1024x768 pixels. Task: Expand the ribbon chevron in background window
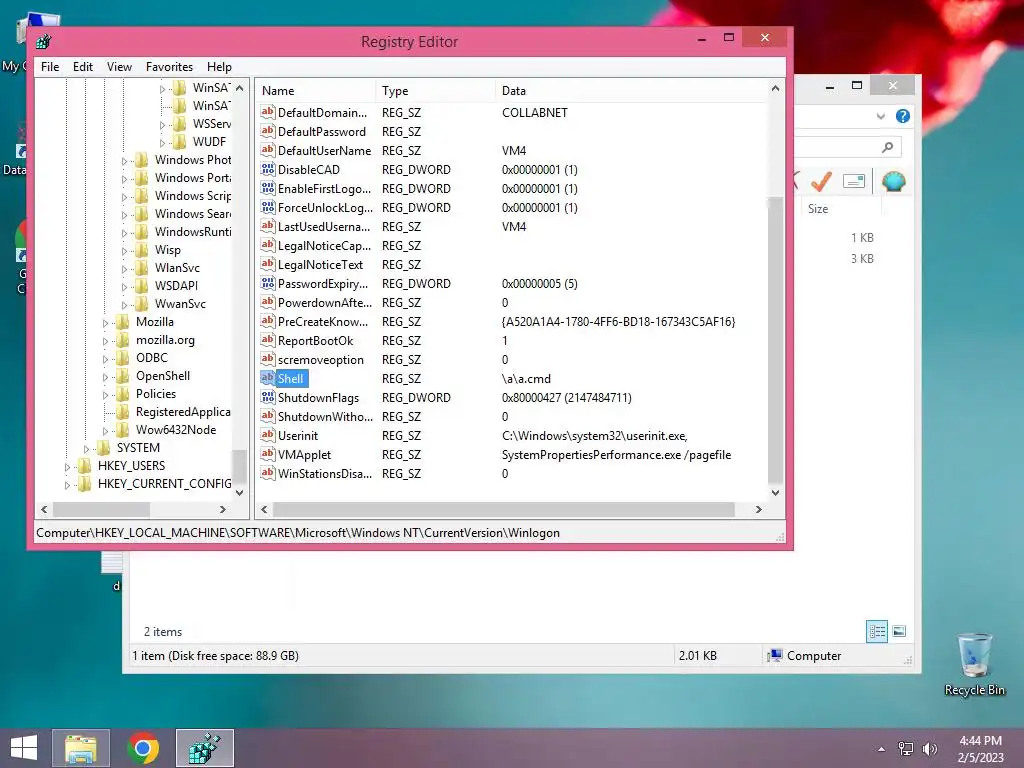[x=880, y=116]
